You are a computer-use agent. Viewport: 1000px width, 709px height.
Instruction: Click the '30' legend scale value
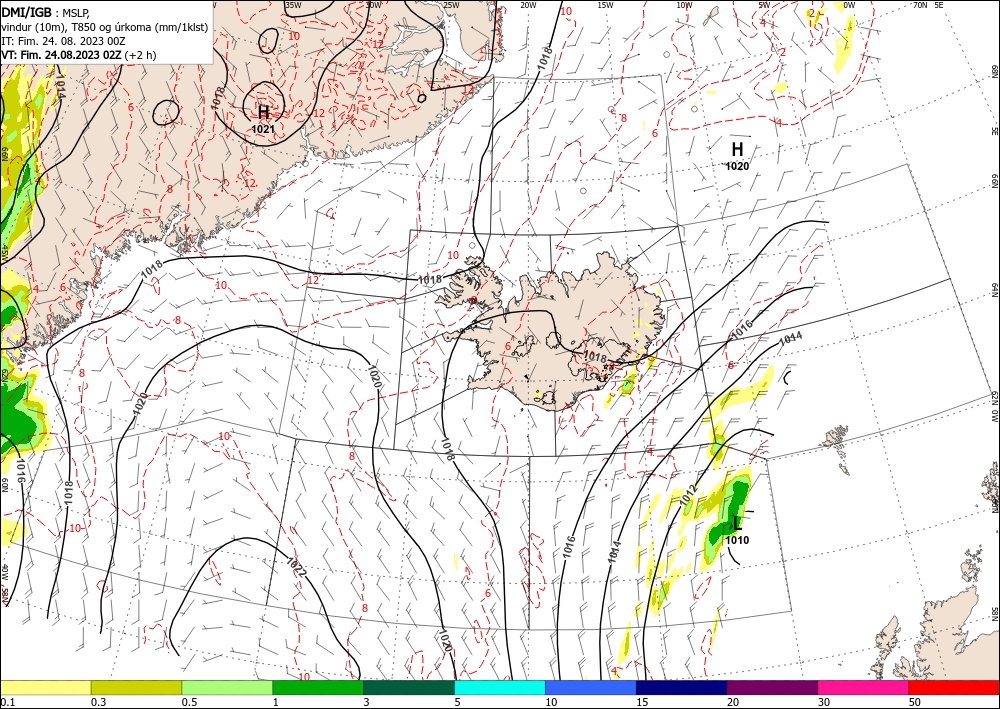[825, 702]
